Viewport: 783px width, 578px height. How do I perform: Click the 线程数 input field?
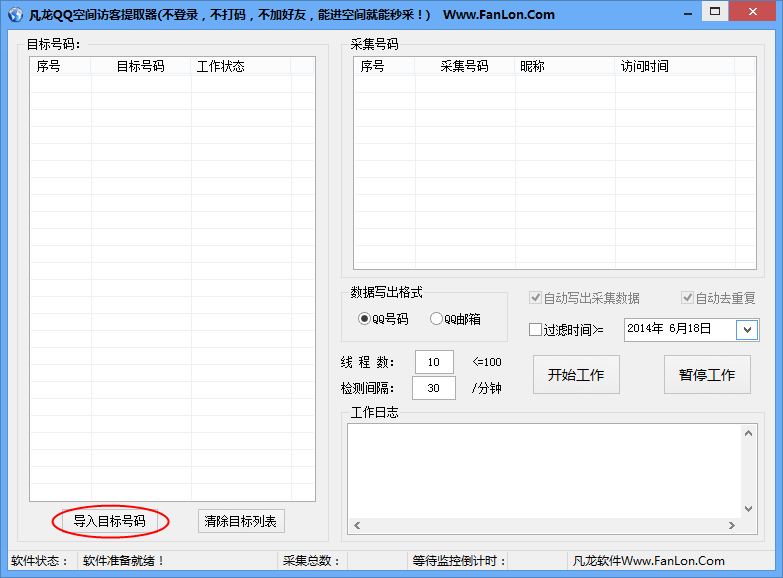434,362
